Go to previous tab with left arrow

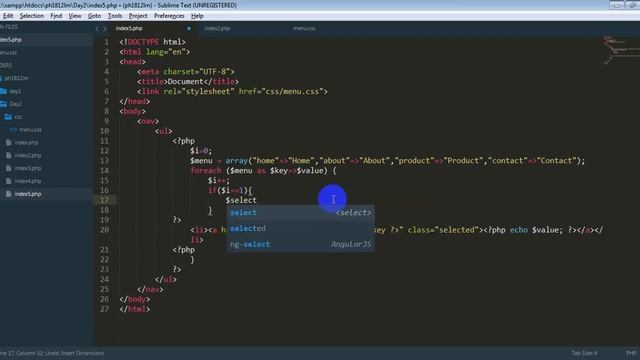click(97, 29)
